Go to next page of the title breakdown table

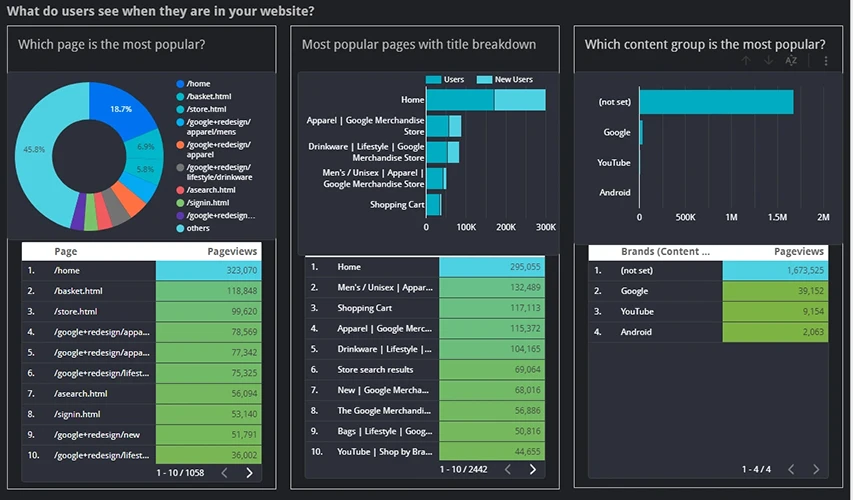pyautogui.click(x=533, y=469)
